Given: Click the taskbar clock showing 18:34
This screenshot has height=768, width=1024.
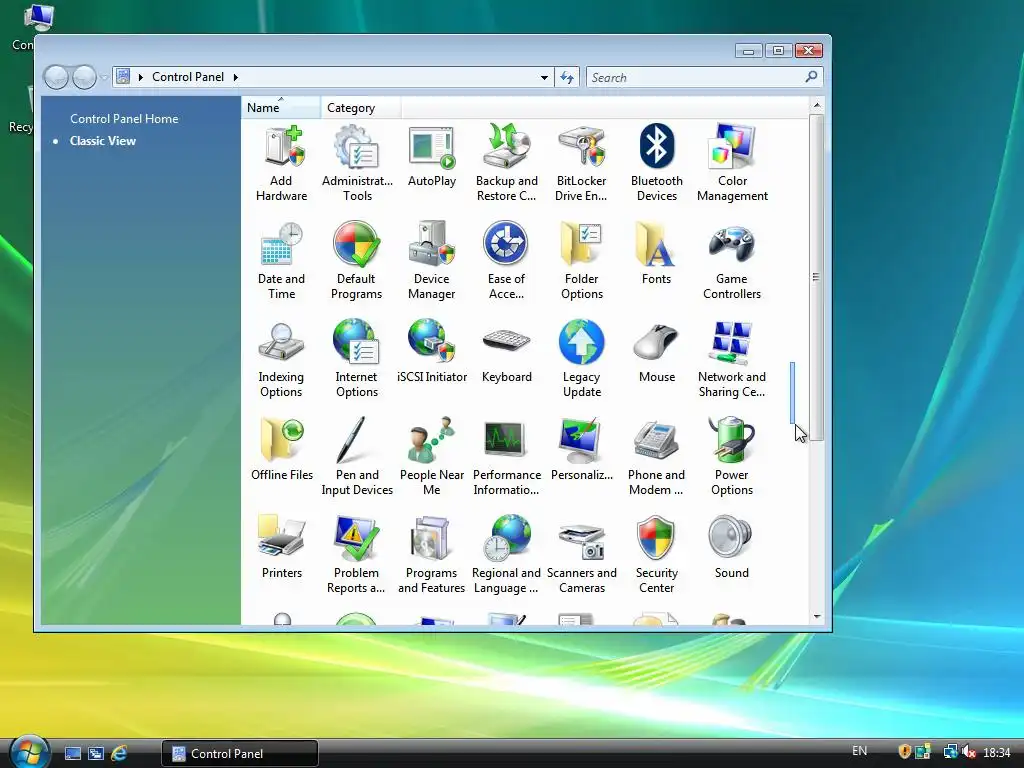Looking at the screenshot, I should pos(997,753).
